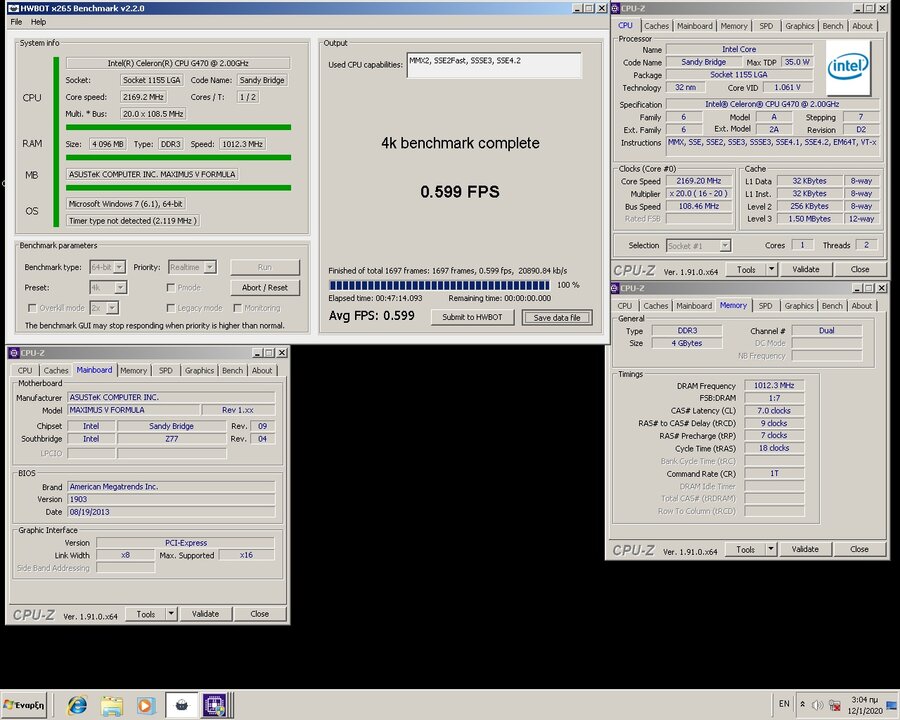Screen dimensions: 900x720
Task: Launch Windows Media Player from the taskbar
Action: click(x=146, y=704)
